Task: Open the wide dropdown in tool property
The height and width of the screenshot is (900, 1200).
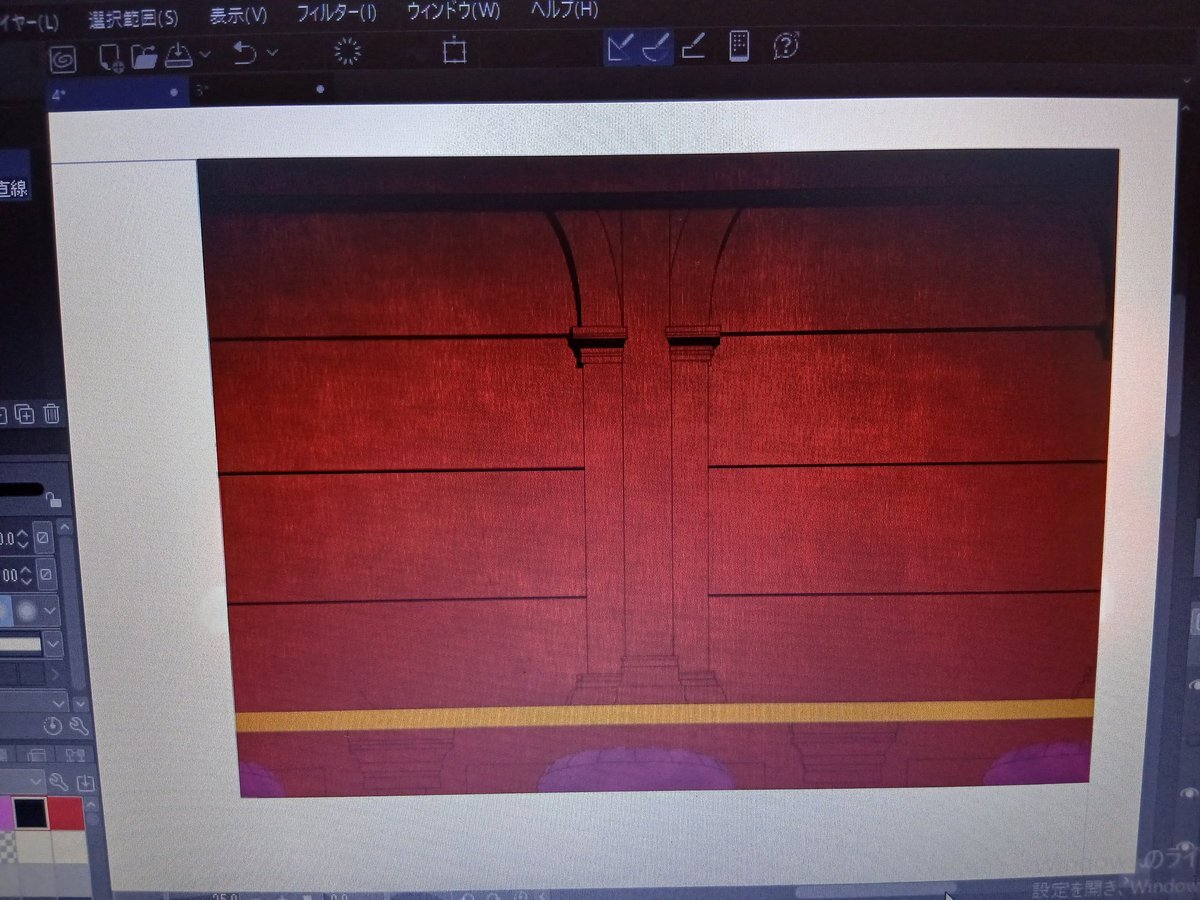Action: click(33, 702)
